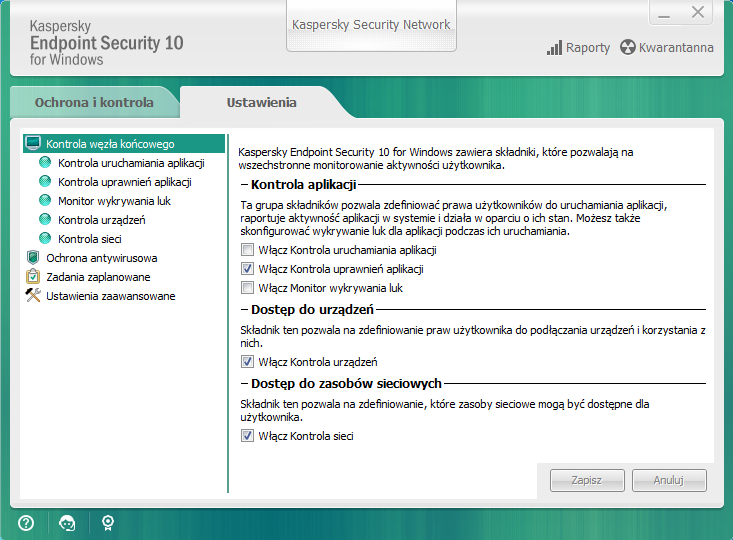Open the Kaspersky Security Network panel
Image resolution: width=733 pixels, height=540 pixels.
(x=371, y=25)
